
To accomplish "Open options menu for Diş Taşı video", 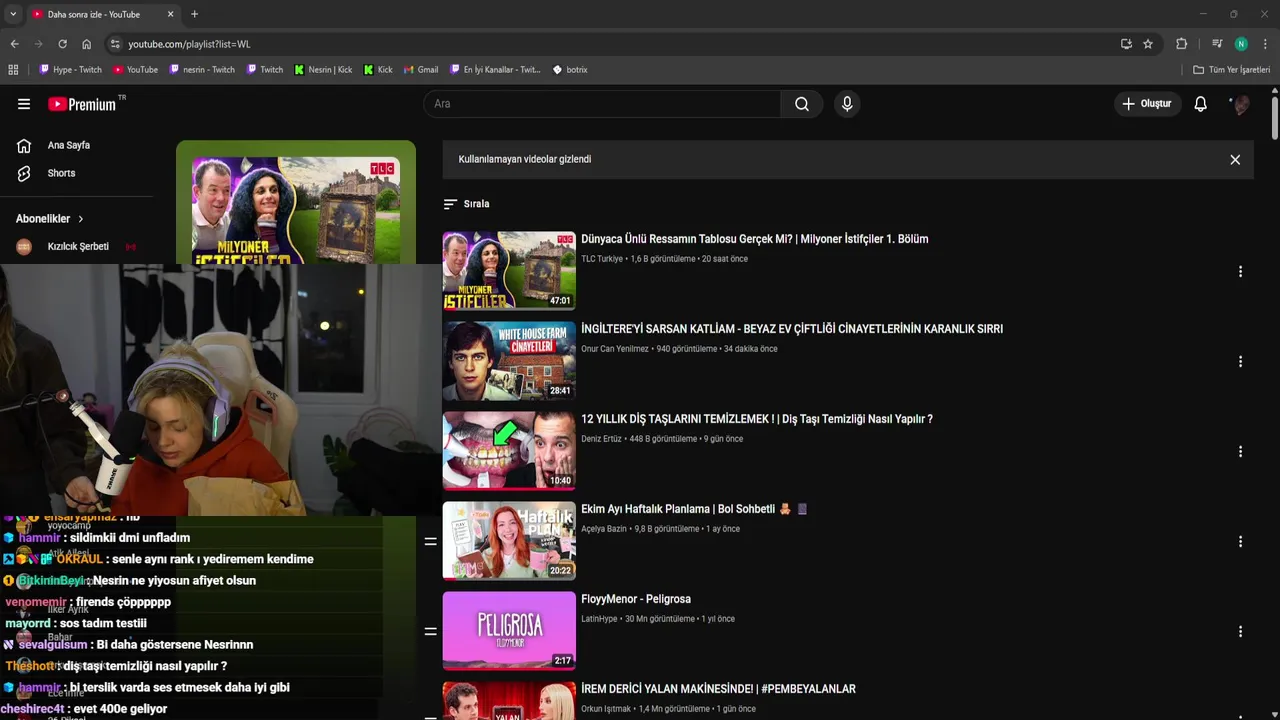I will point(1240,451).
